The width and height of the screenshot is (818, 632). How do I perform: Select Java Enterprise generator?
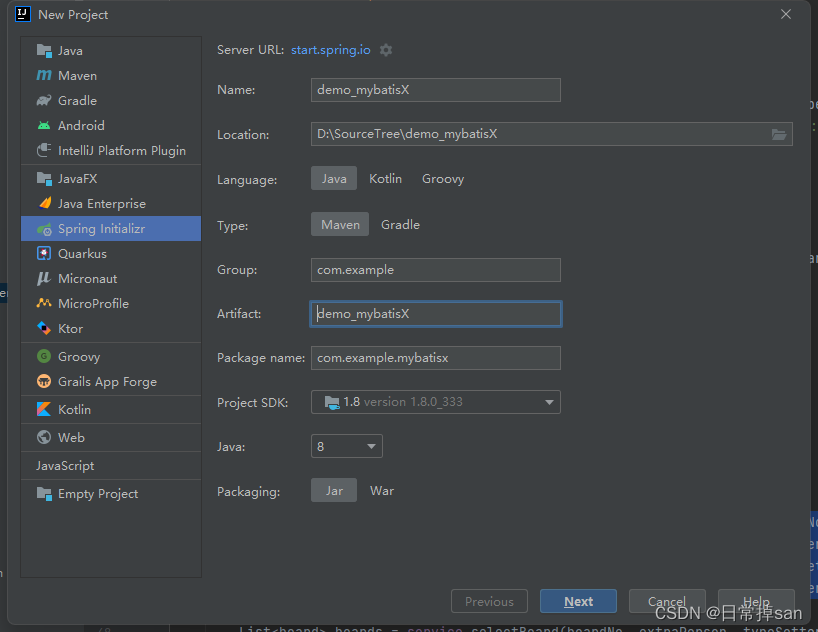pyautogui.click(x=111, y=204)
